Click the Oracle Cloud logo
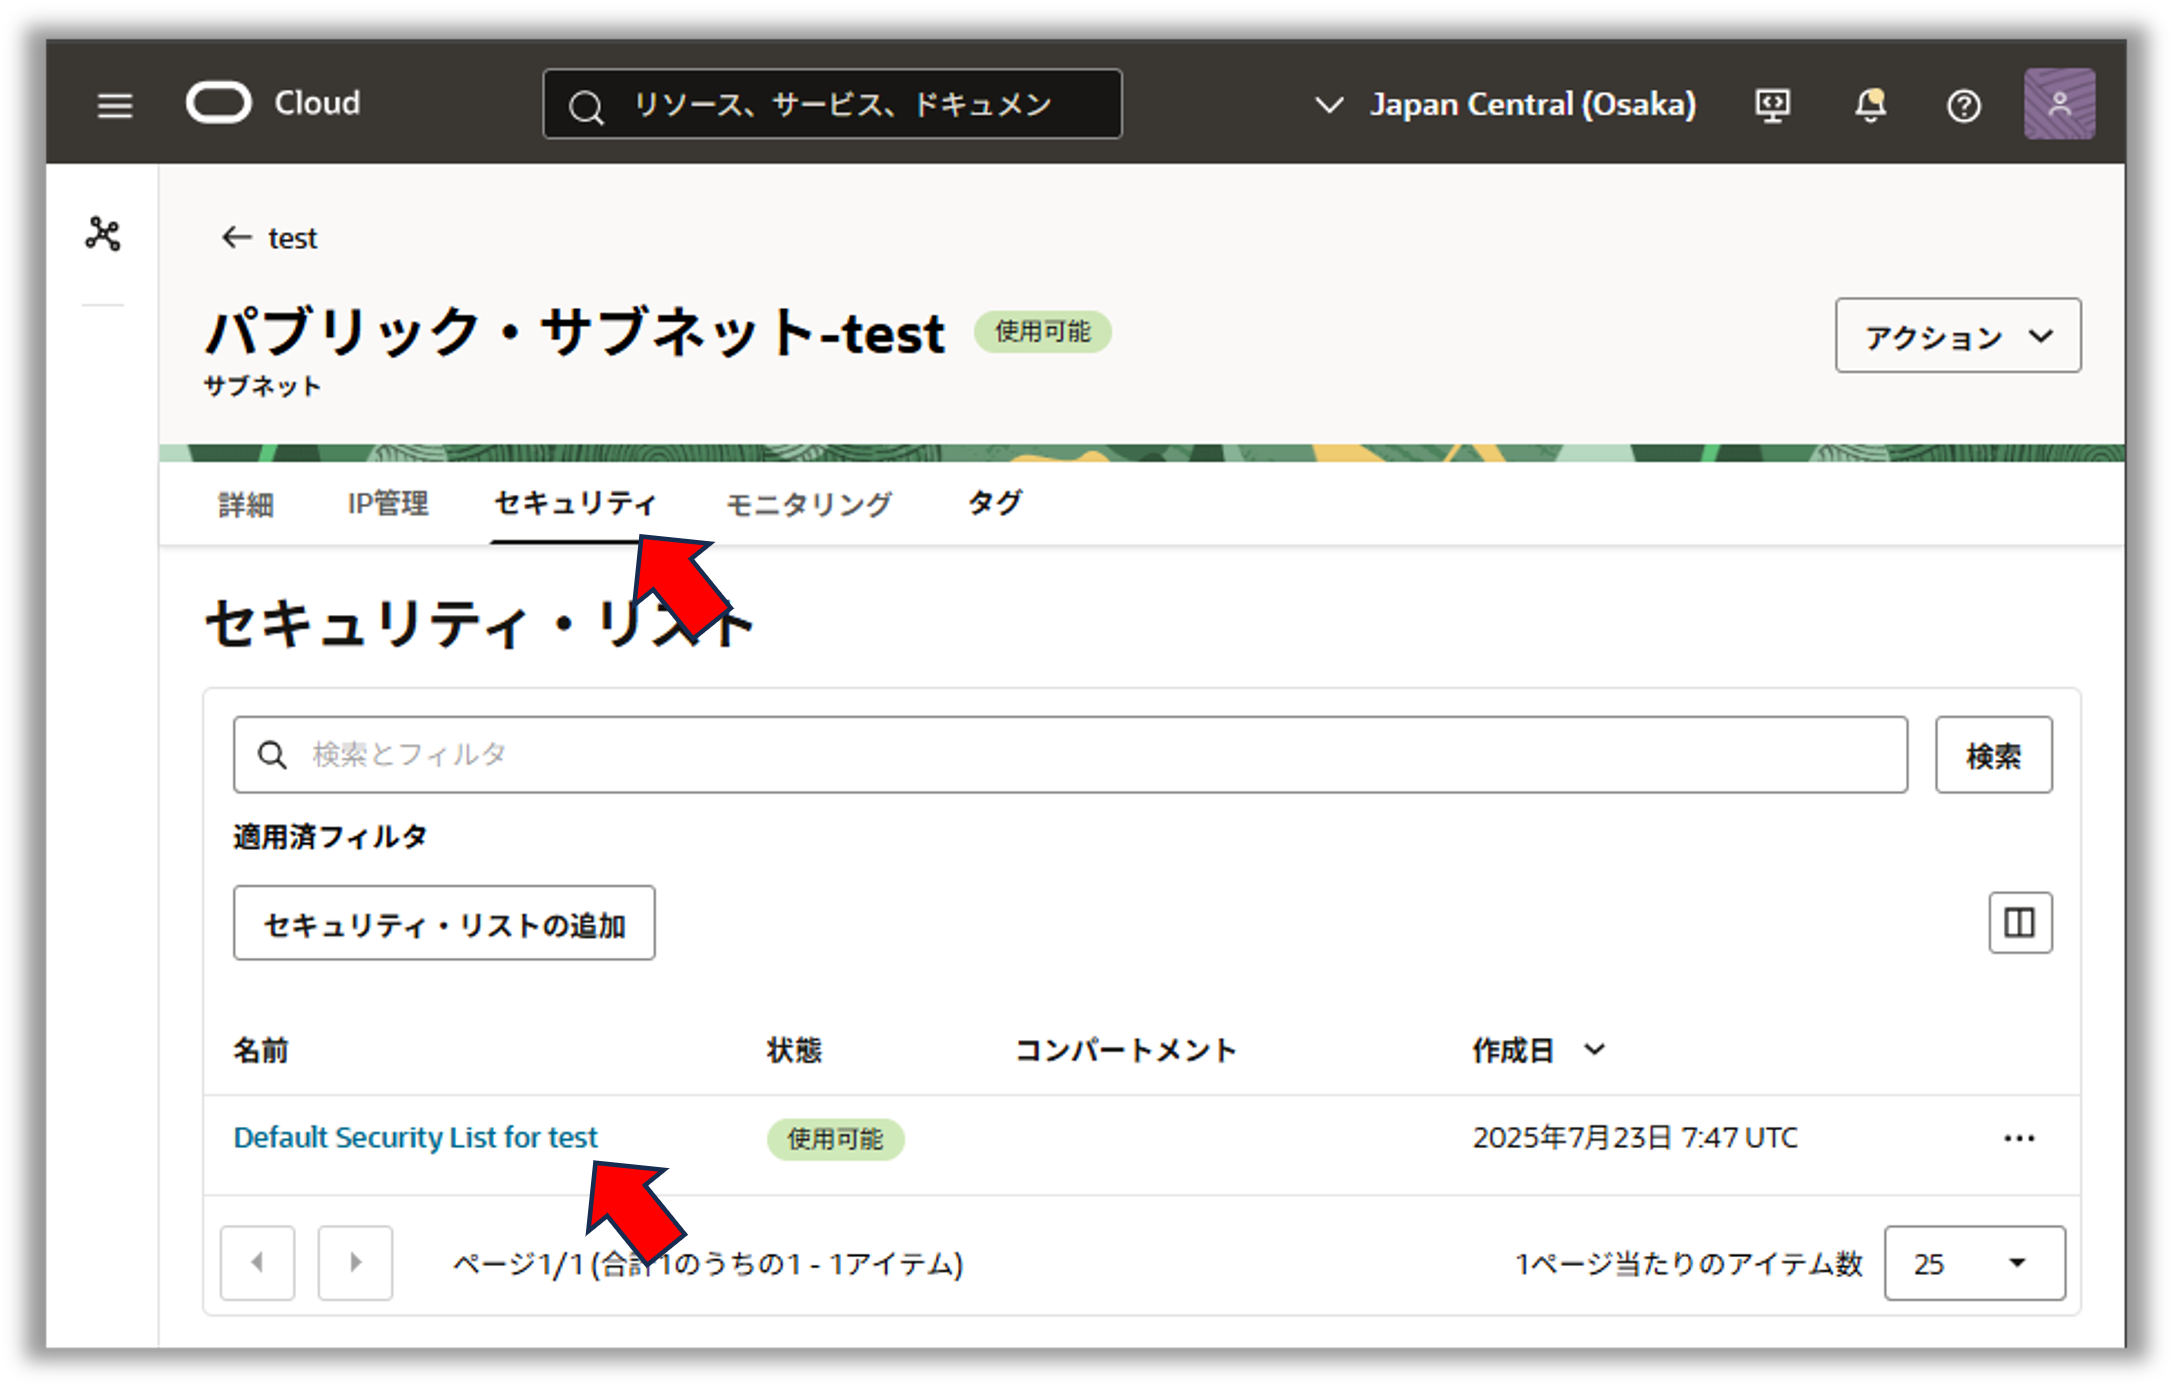Image resolution: width=2173 pixels, height=1387 pixels. tap(219, 103)
